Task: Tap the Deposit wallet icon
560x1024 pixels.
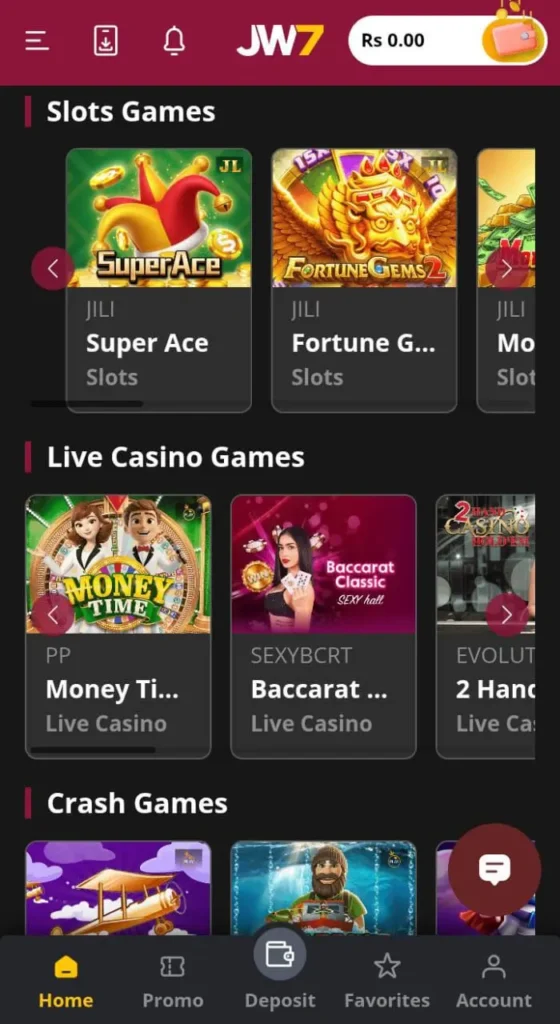Action: pyautogui.click(x=279, y=954)
